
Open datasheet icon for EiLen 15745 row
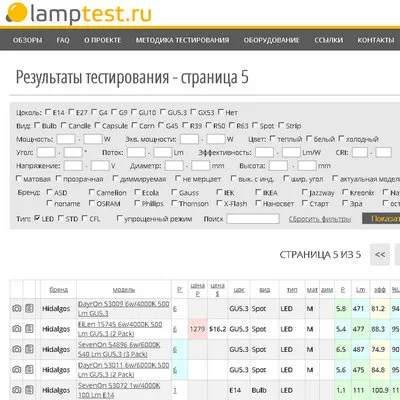[29, 329]
